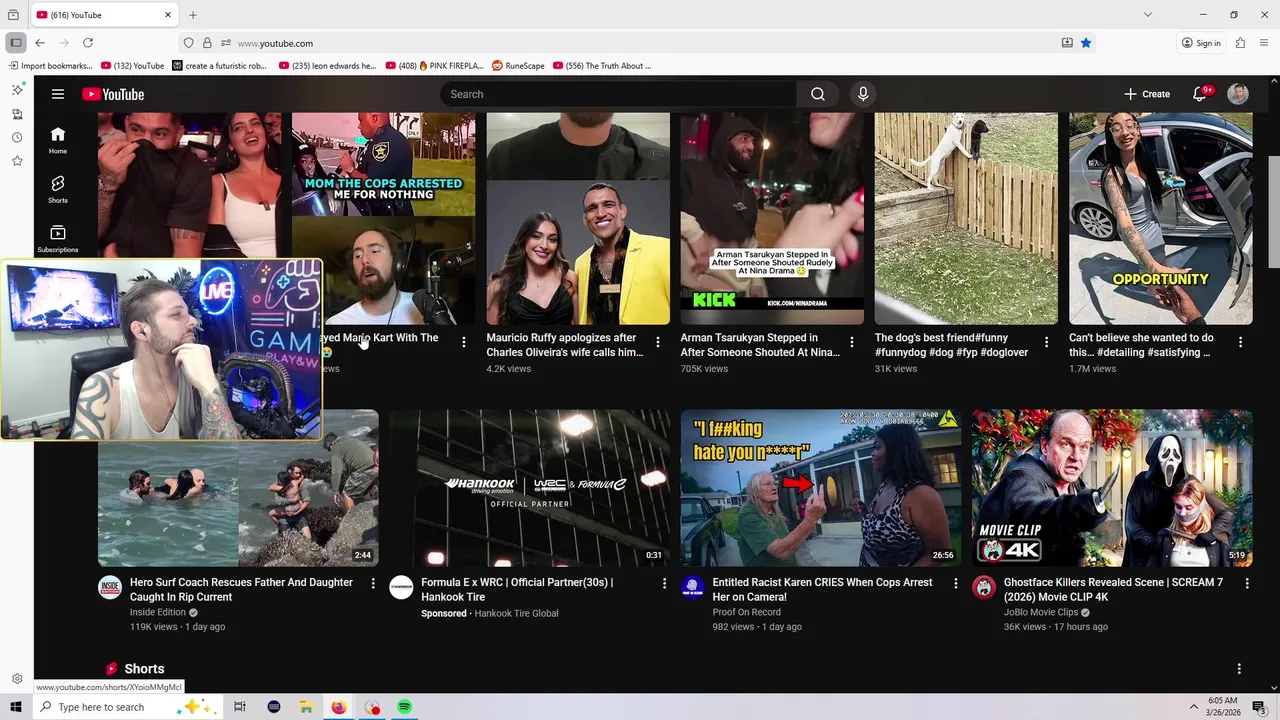1280x720 pixels.
Task: Open Bookmarks sidebar star icon
Action: [x=17, y=161]
